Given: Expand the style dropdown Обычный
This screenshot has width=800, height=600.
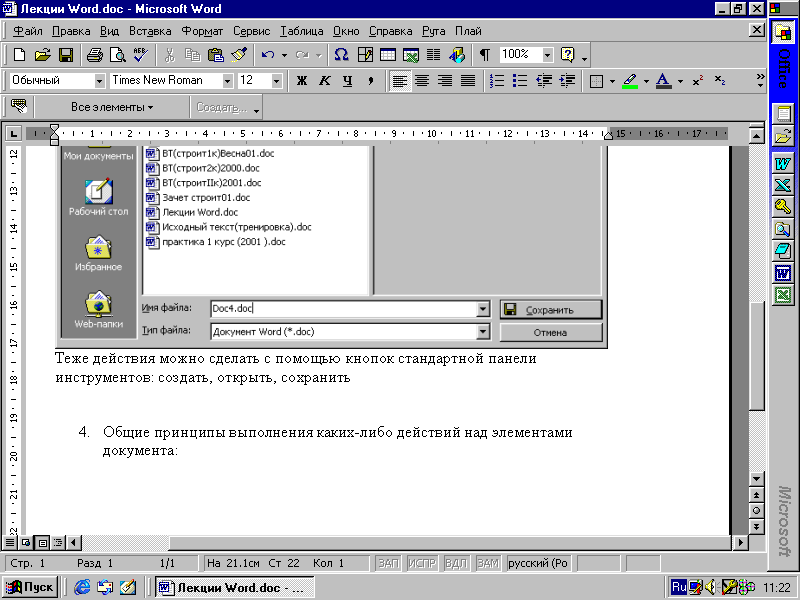Looking at the screenshot, I should pos(99,81).
